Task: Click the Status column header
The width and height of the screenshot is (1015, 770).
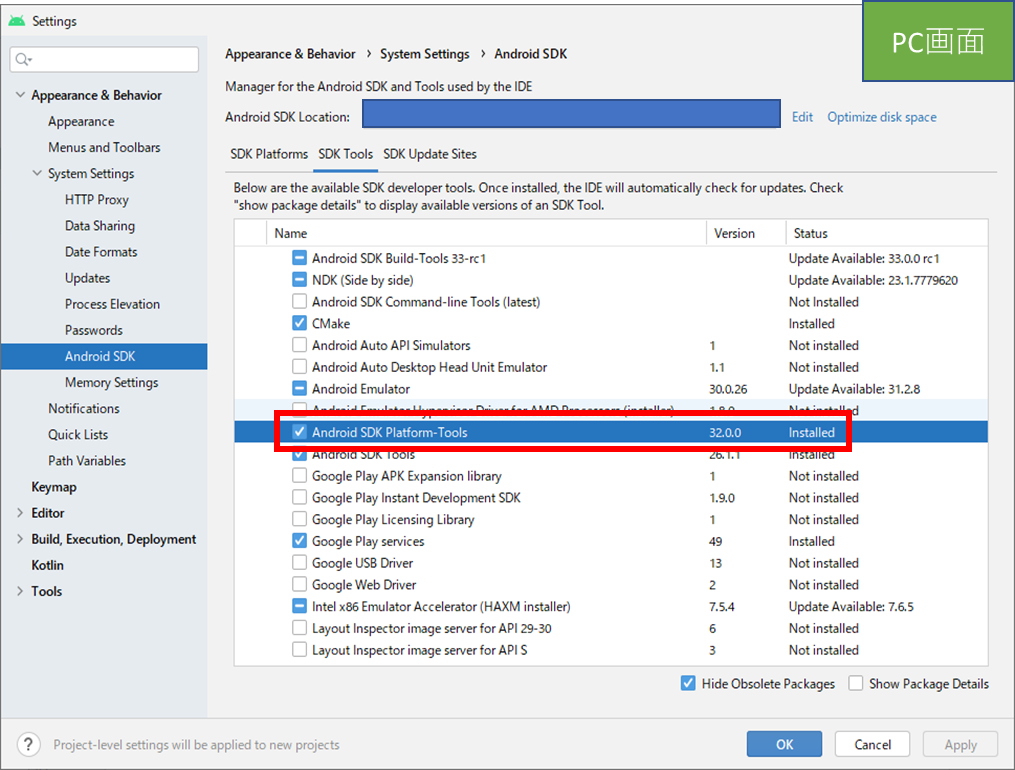Action: [887, 233]
